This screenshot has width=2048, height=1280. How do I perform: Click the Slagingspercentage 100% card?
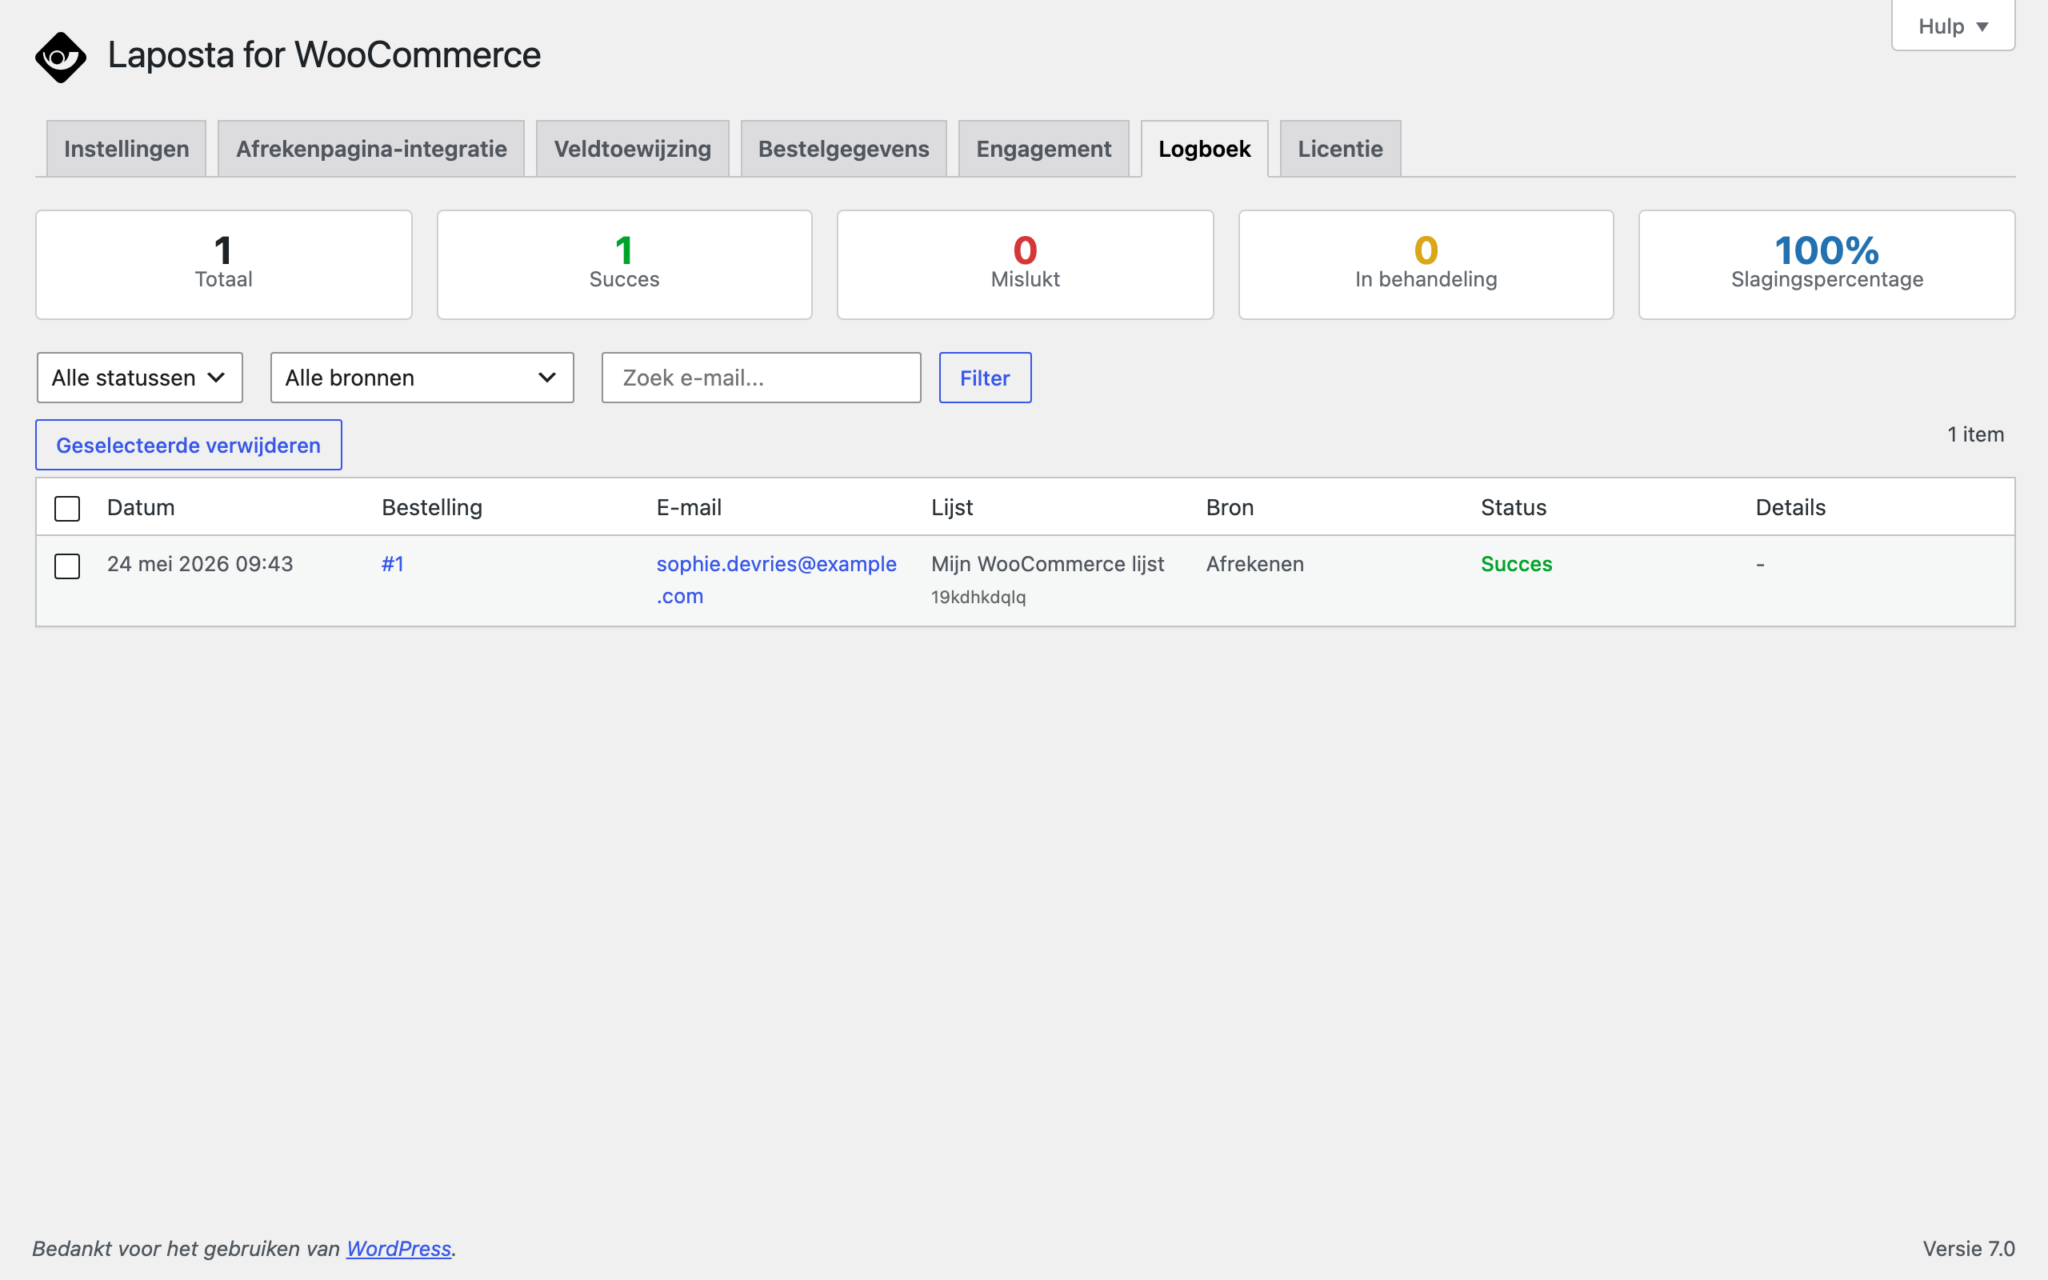1827,265
